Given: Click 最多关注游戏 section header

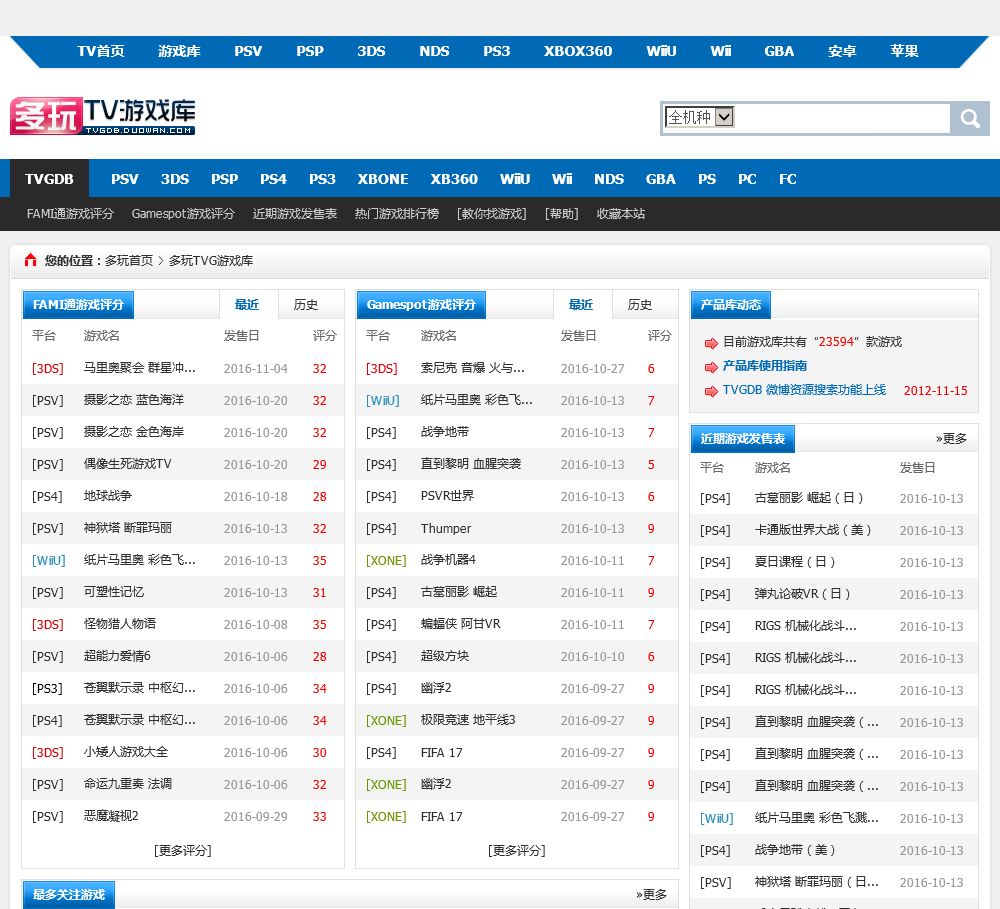Looking at the screenshot, I should (x=68, y=894).
